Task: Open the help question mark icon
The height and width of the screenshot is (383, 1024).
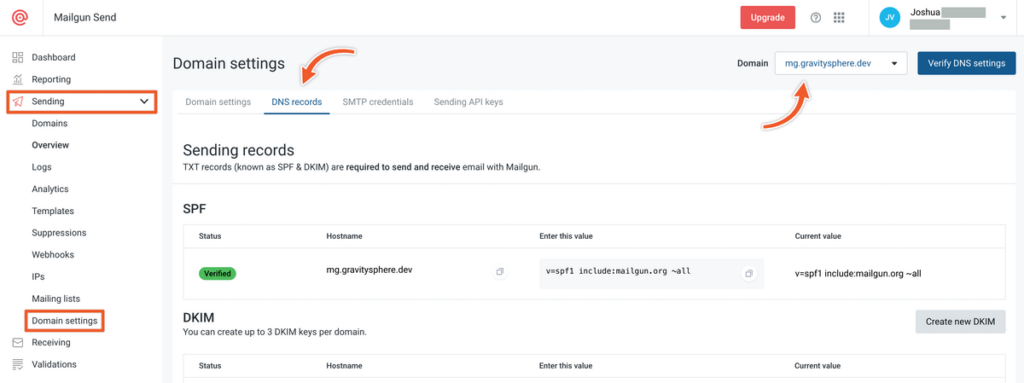Action: pos(816,18)
